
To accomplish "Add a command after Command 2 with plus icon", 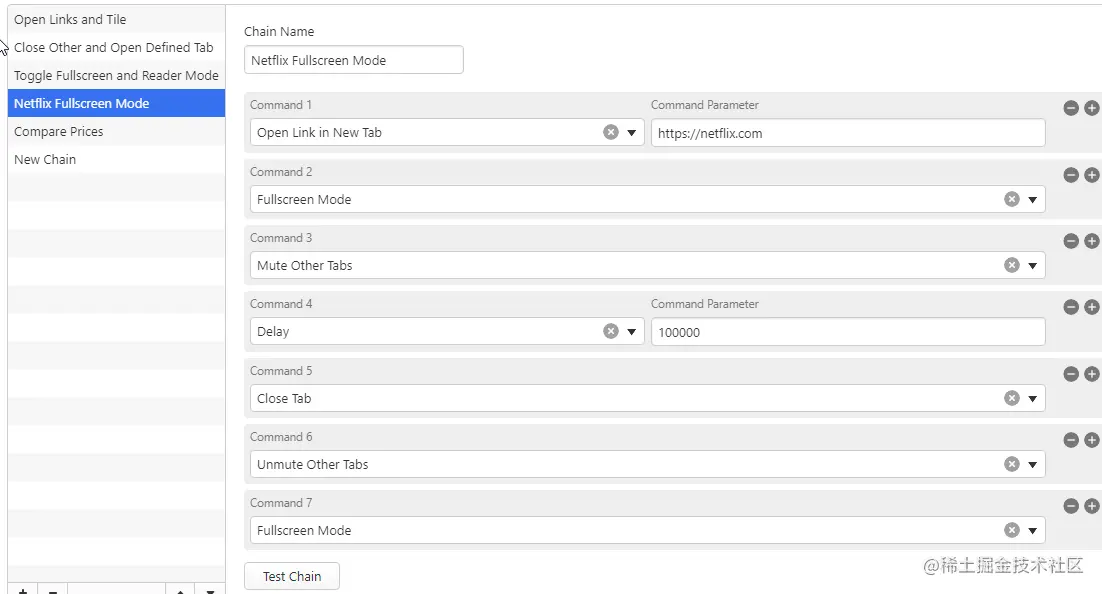I will click(1091, 175).
